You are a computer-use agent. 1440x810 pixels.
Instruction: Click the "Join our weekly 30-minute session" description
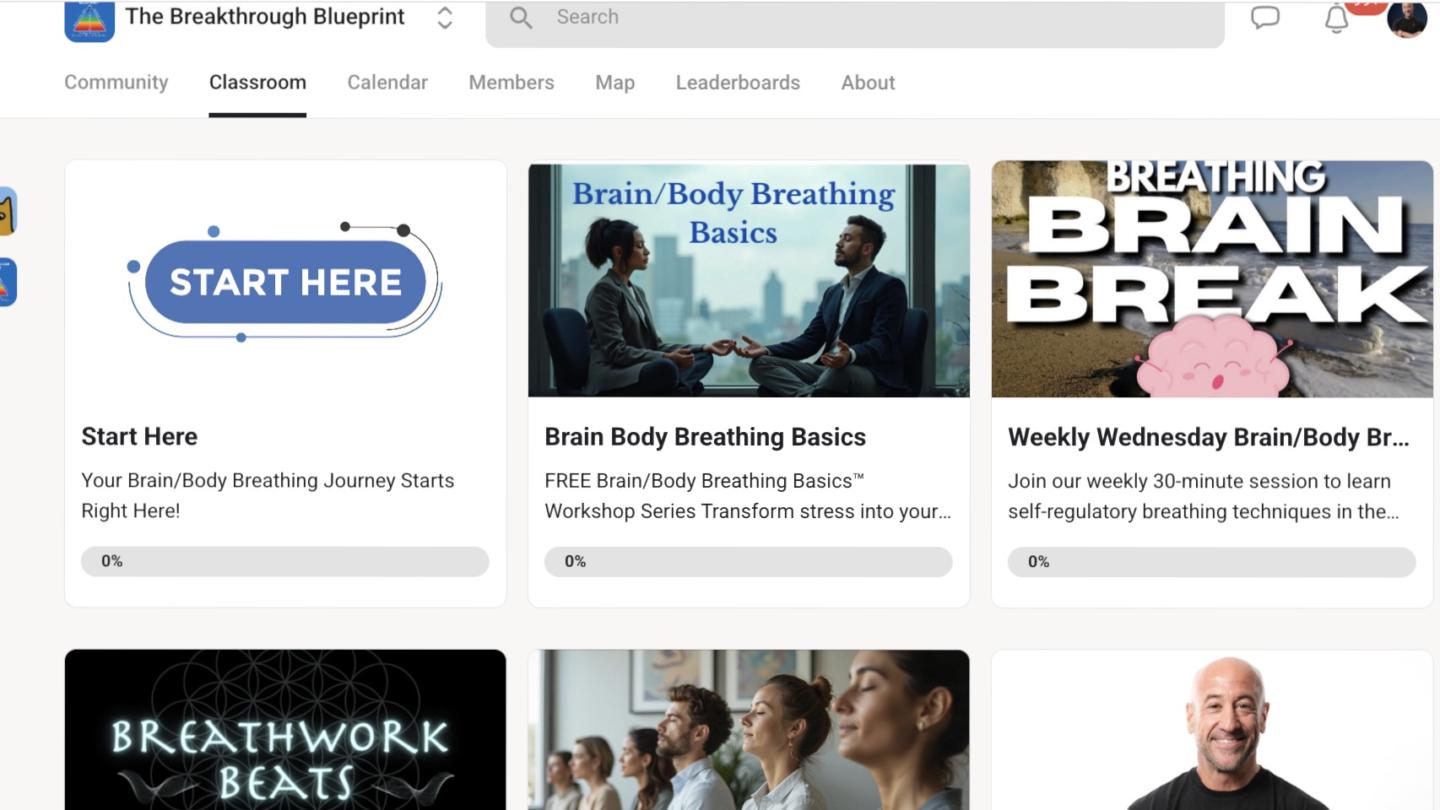coord(1204,496)
